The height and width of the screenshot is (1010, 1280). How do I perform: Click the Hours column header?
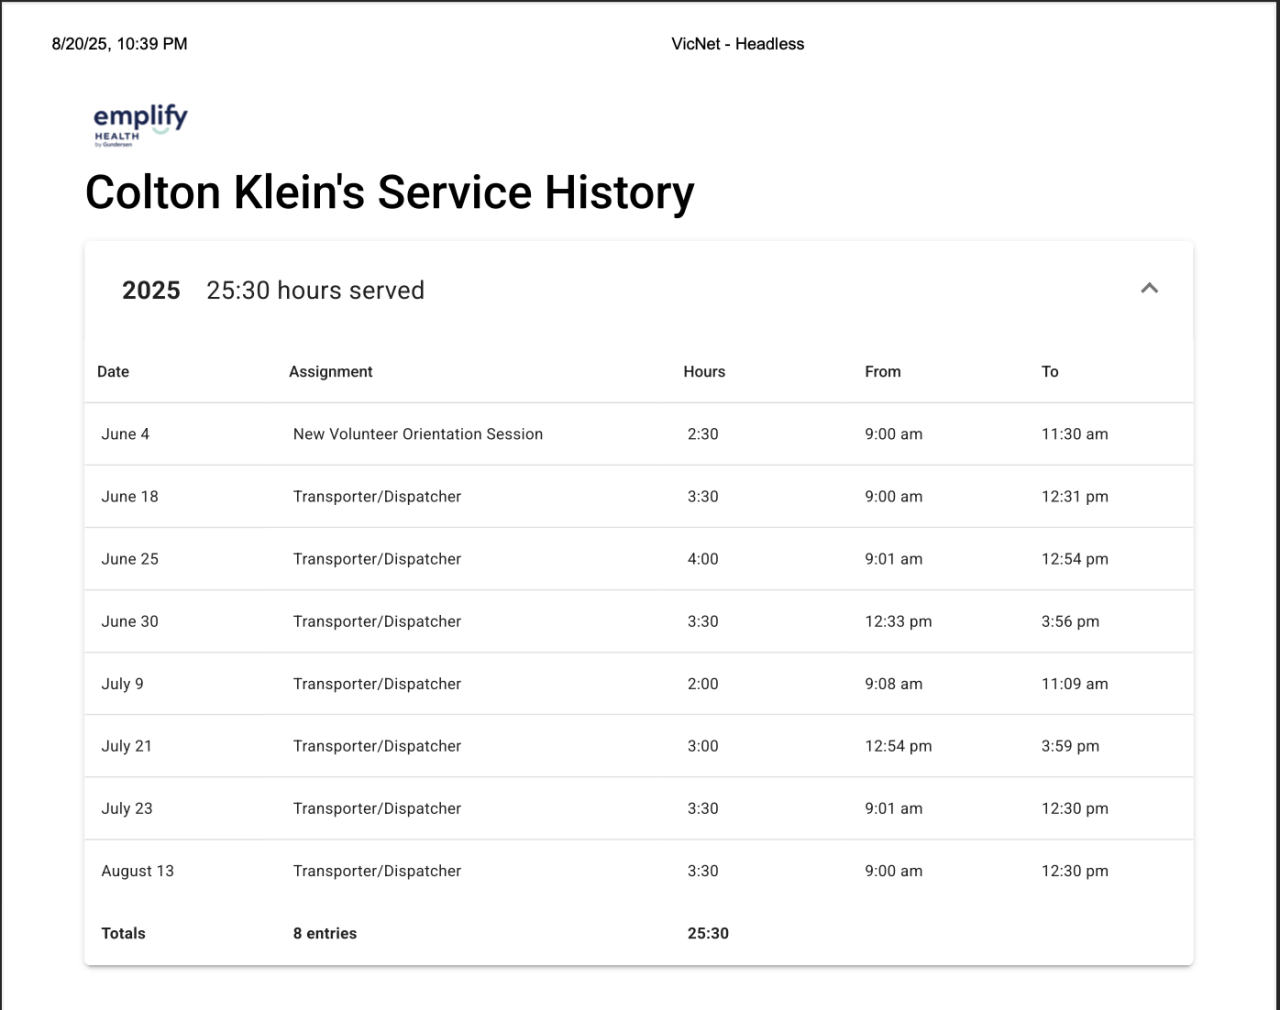tap(704, 372)
